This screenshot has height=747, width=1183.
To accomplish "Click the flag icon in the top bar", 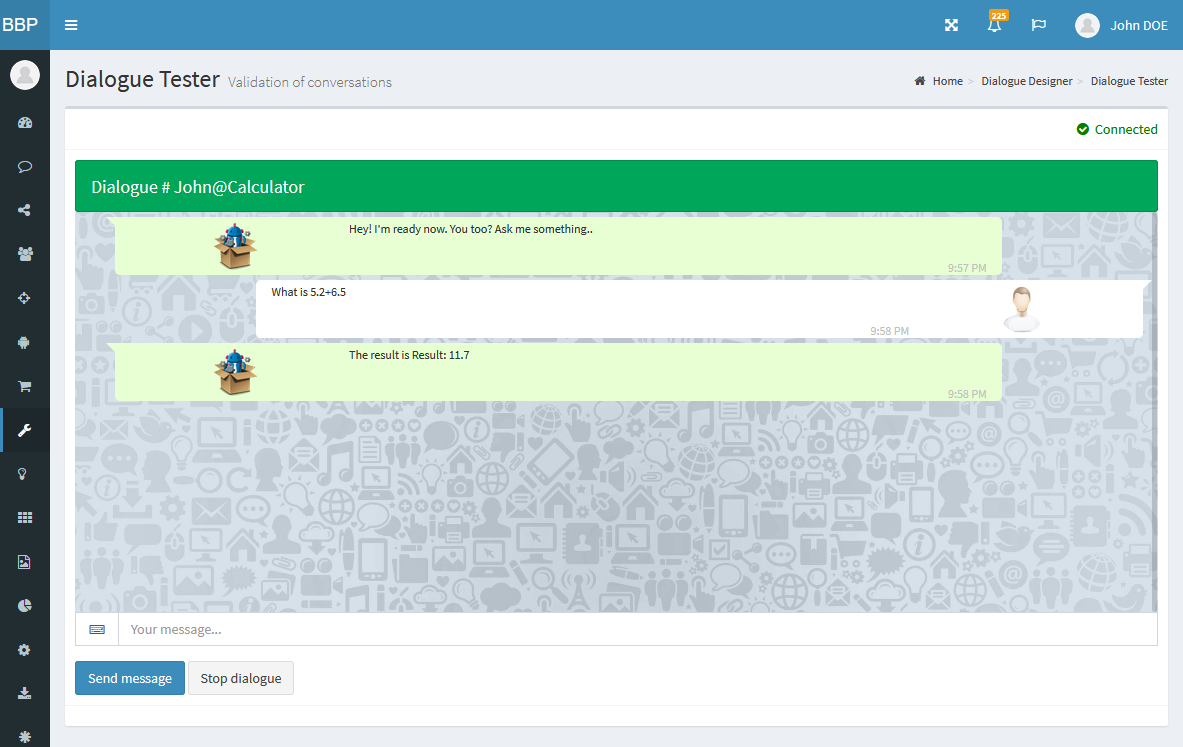I will (x=1038, y=25).
